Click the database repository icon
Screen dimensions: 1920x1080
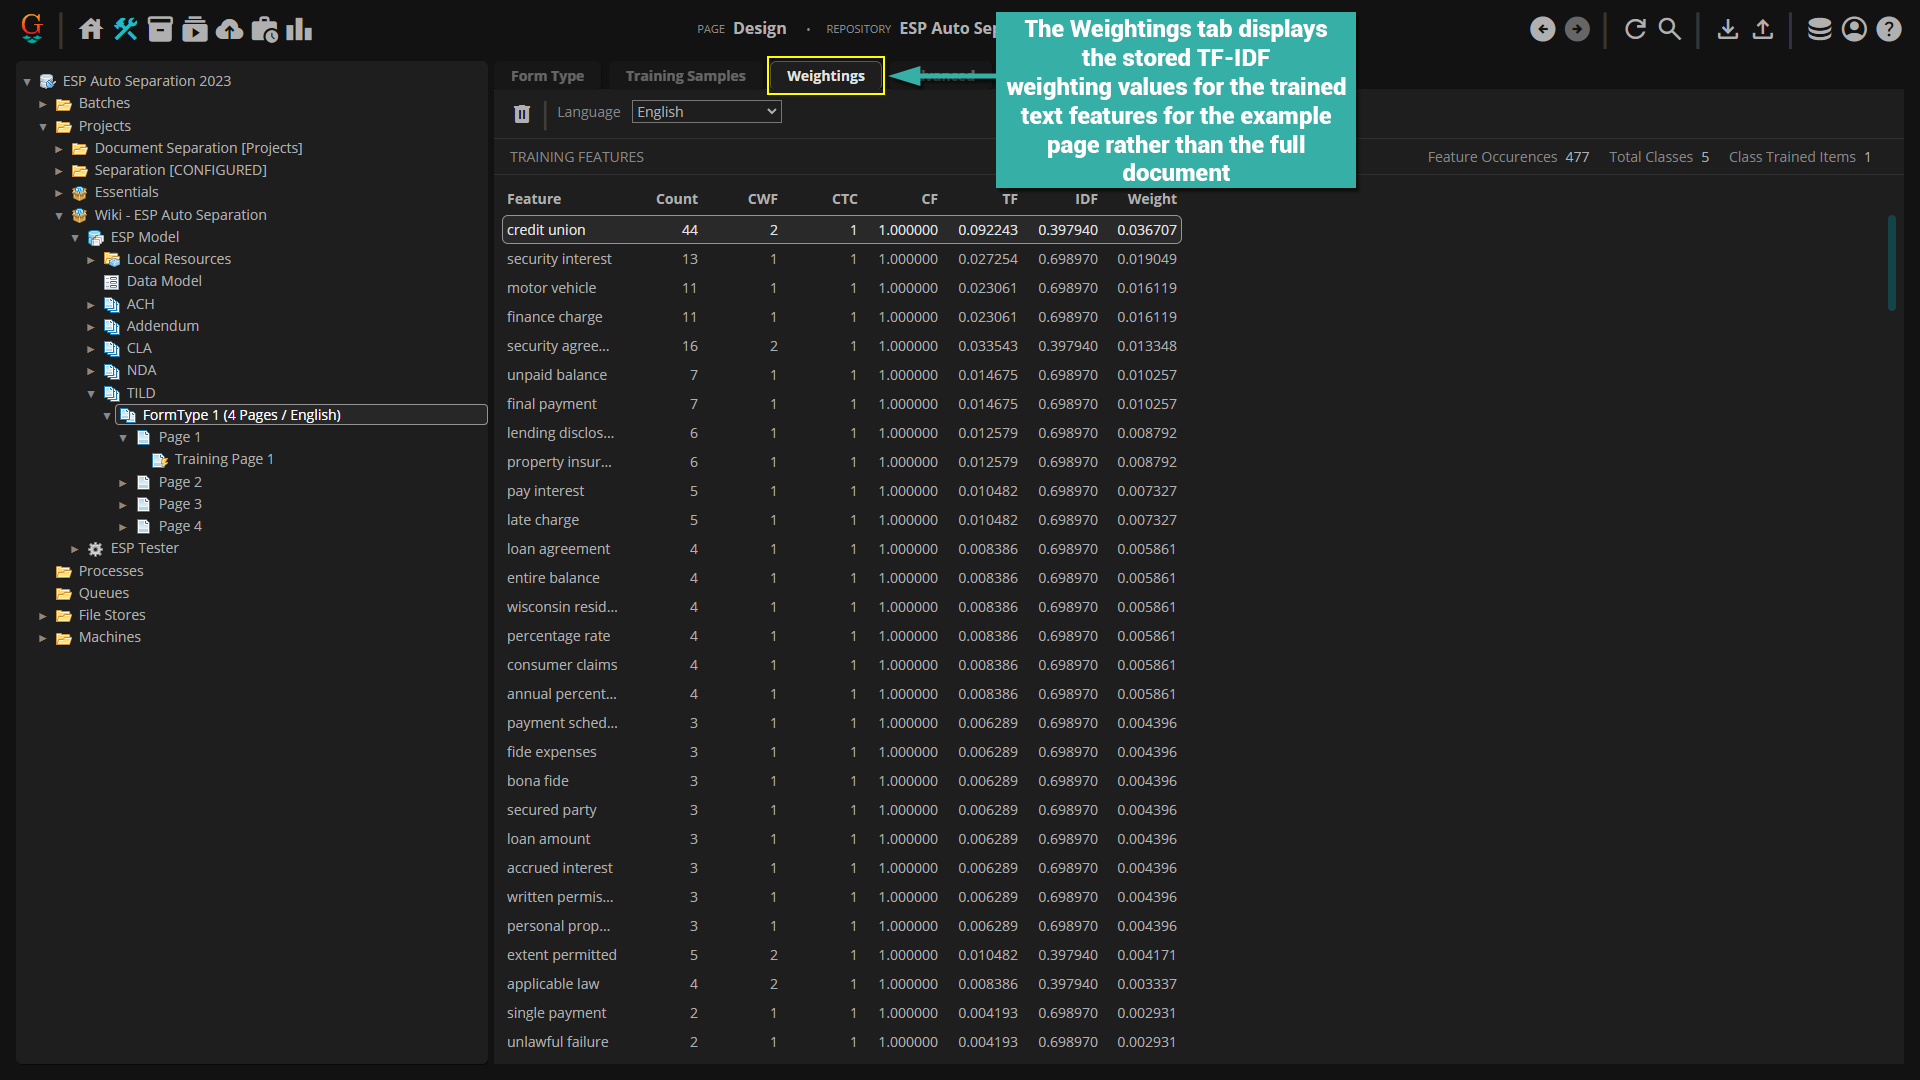(x=1819, y=29)
